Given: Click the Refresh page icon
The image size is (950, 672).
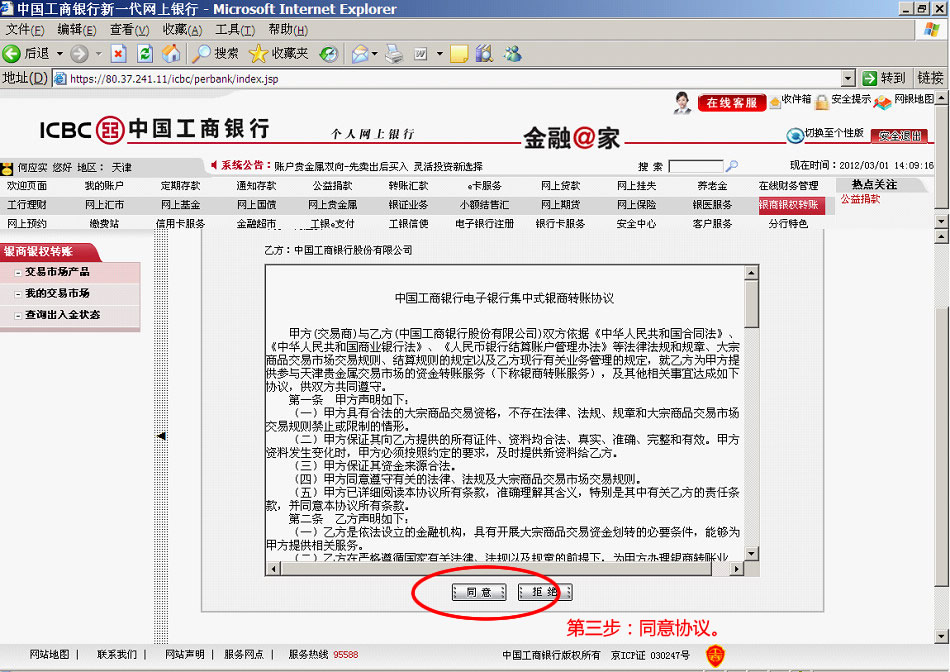Looking at the screenshot, I should click(x=145, y=54).
